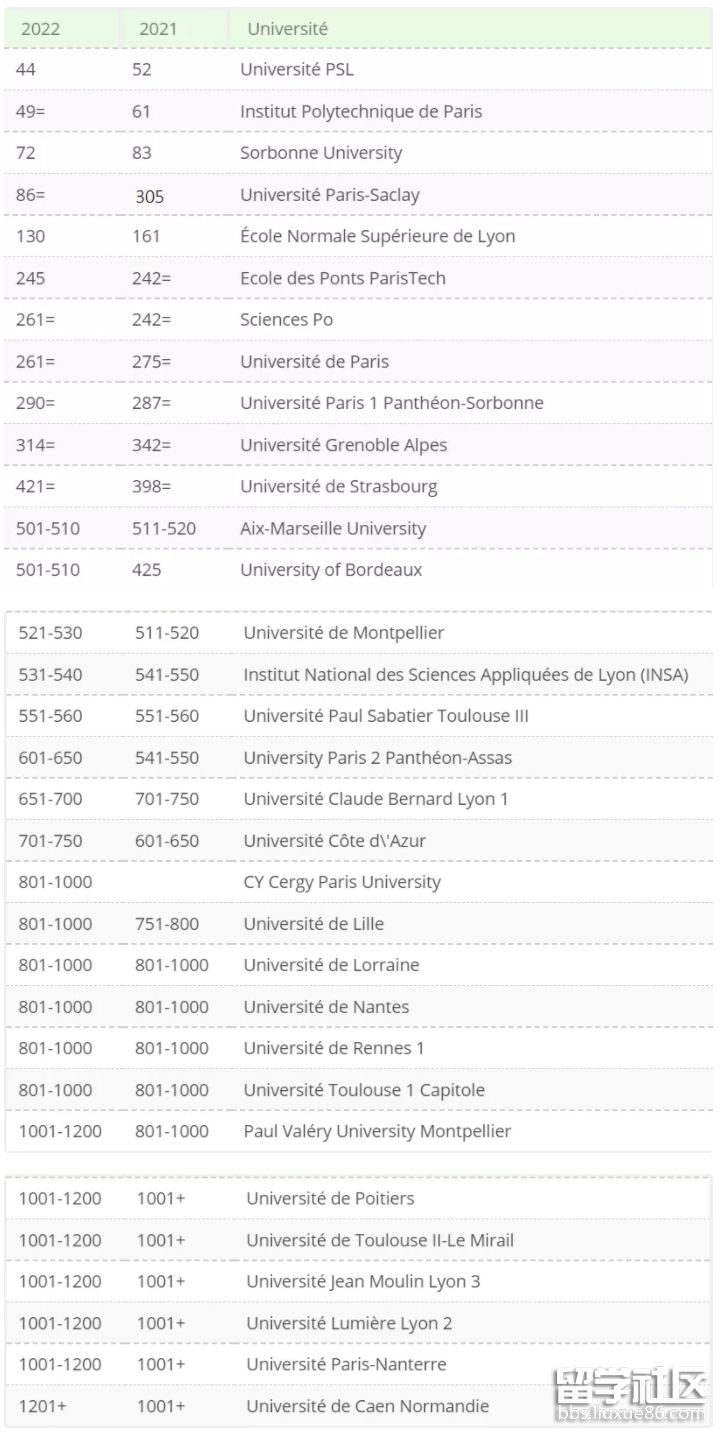Open Université de Montpellier entry
Viewport: 721px width, 1435px height.
coord(344,633)
